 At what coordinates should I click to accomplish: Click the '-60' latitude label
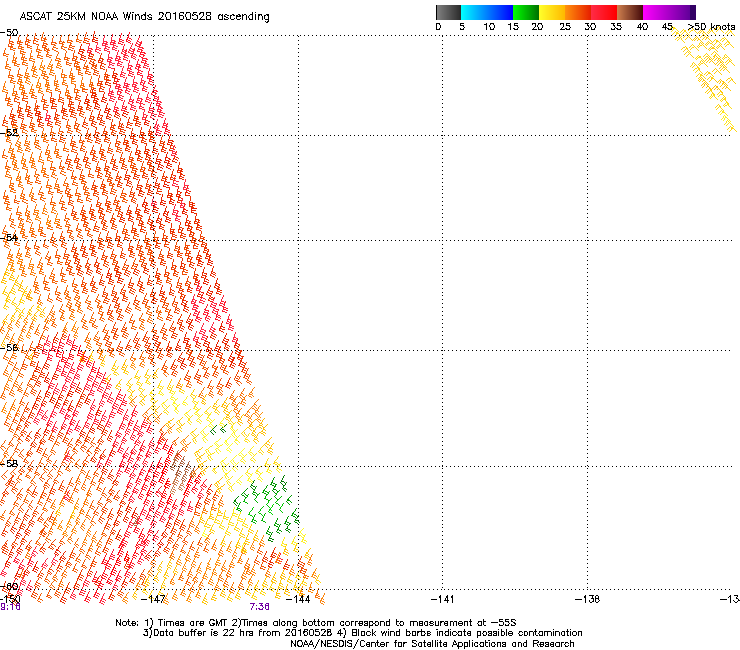pyautogui.click(x=9, y=586)
